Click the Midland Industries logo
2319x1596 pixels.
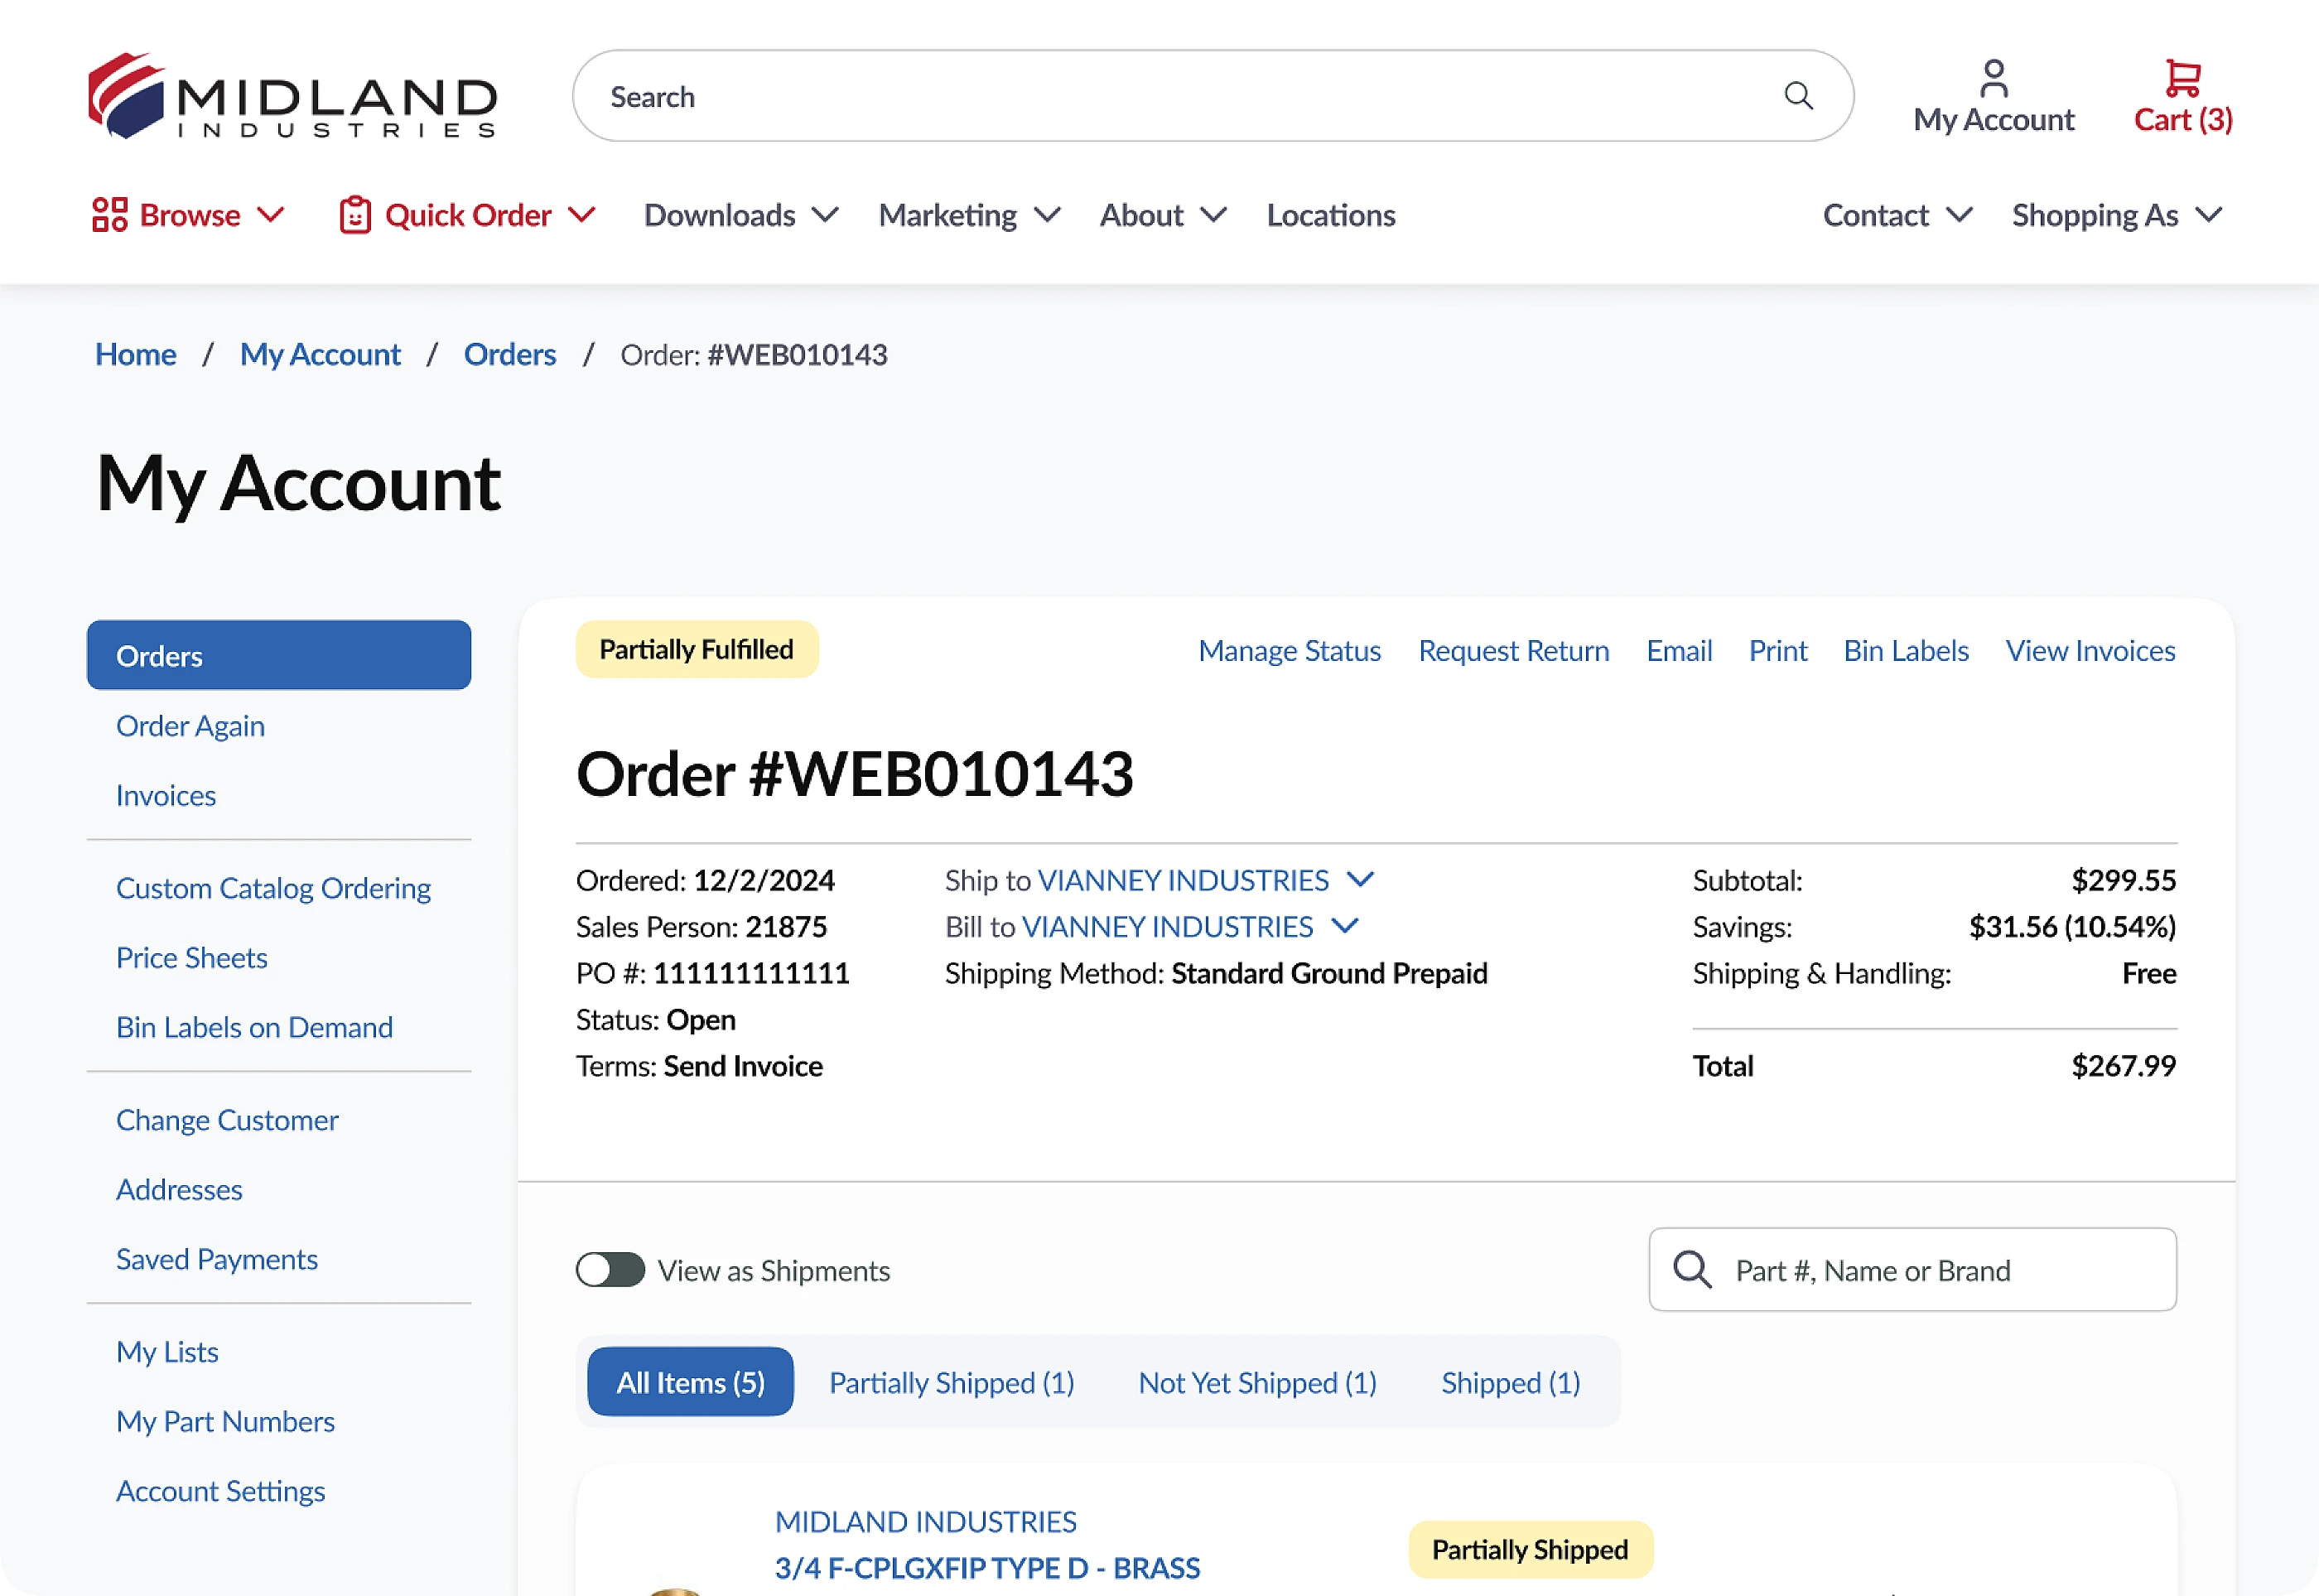292,96
